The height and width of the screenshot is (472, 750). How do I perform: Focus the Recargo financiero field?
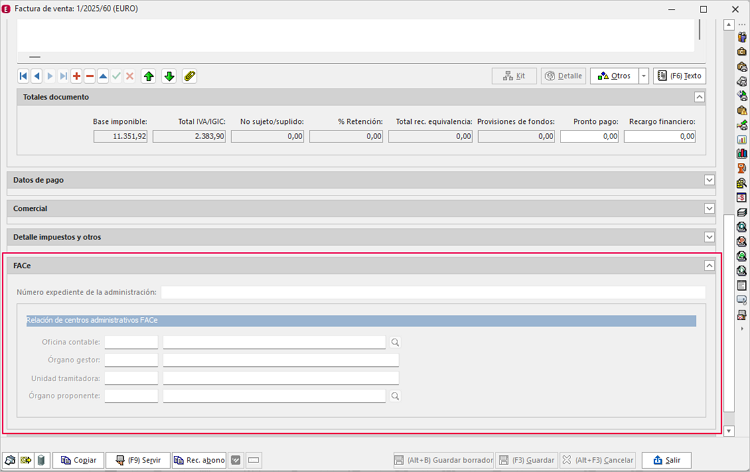tap(660, 136)
